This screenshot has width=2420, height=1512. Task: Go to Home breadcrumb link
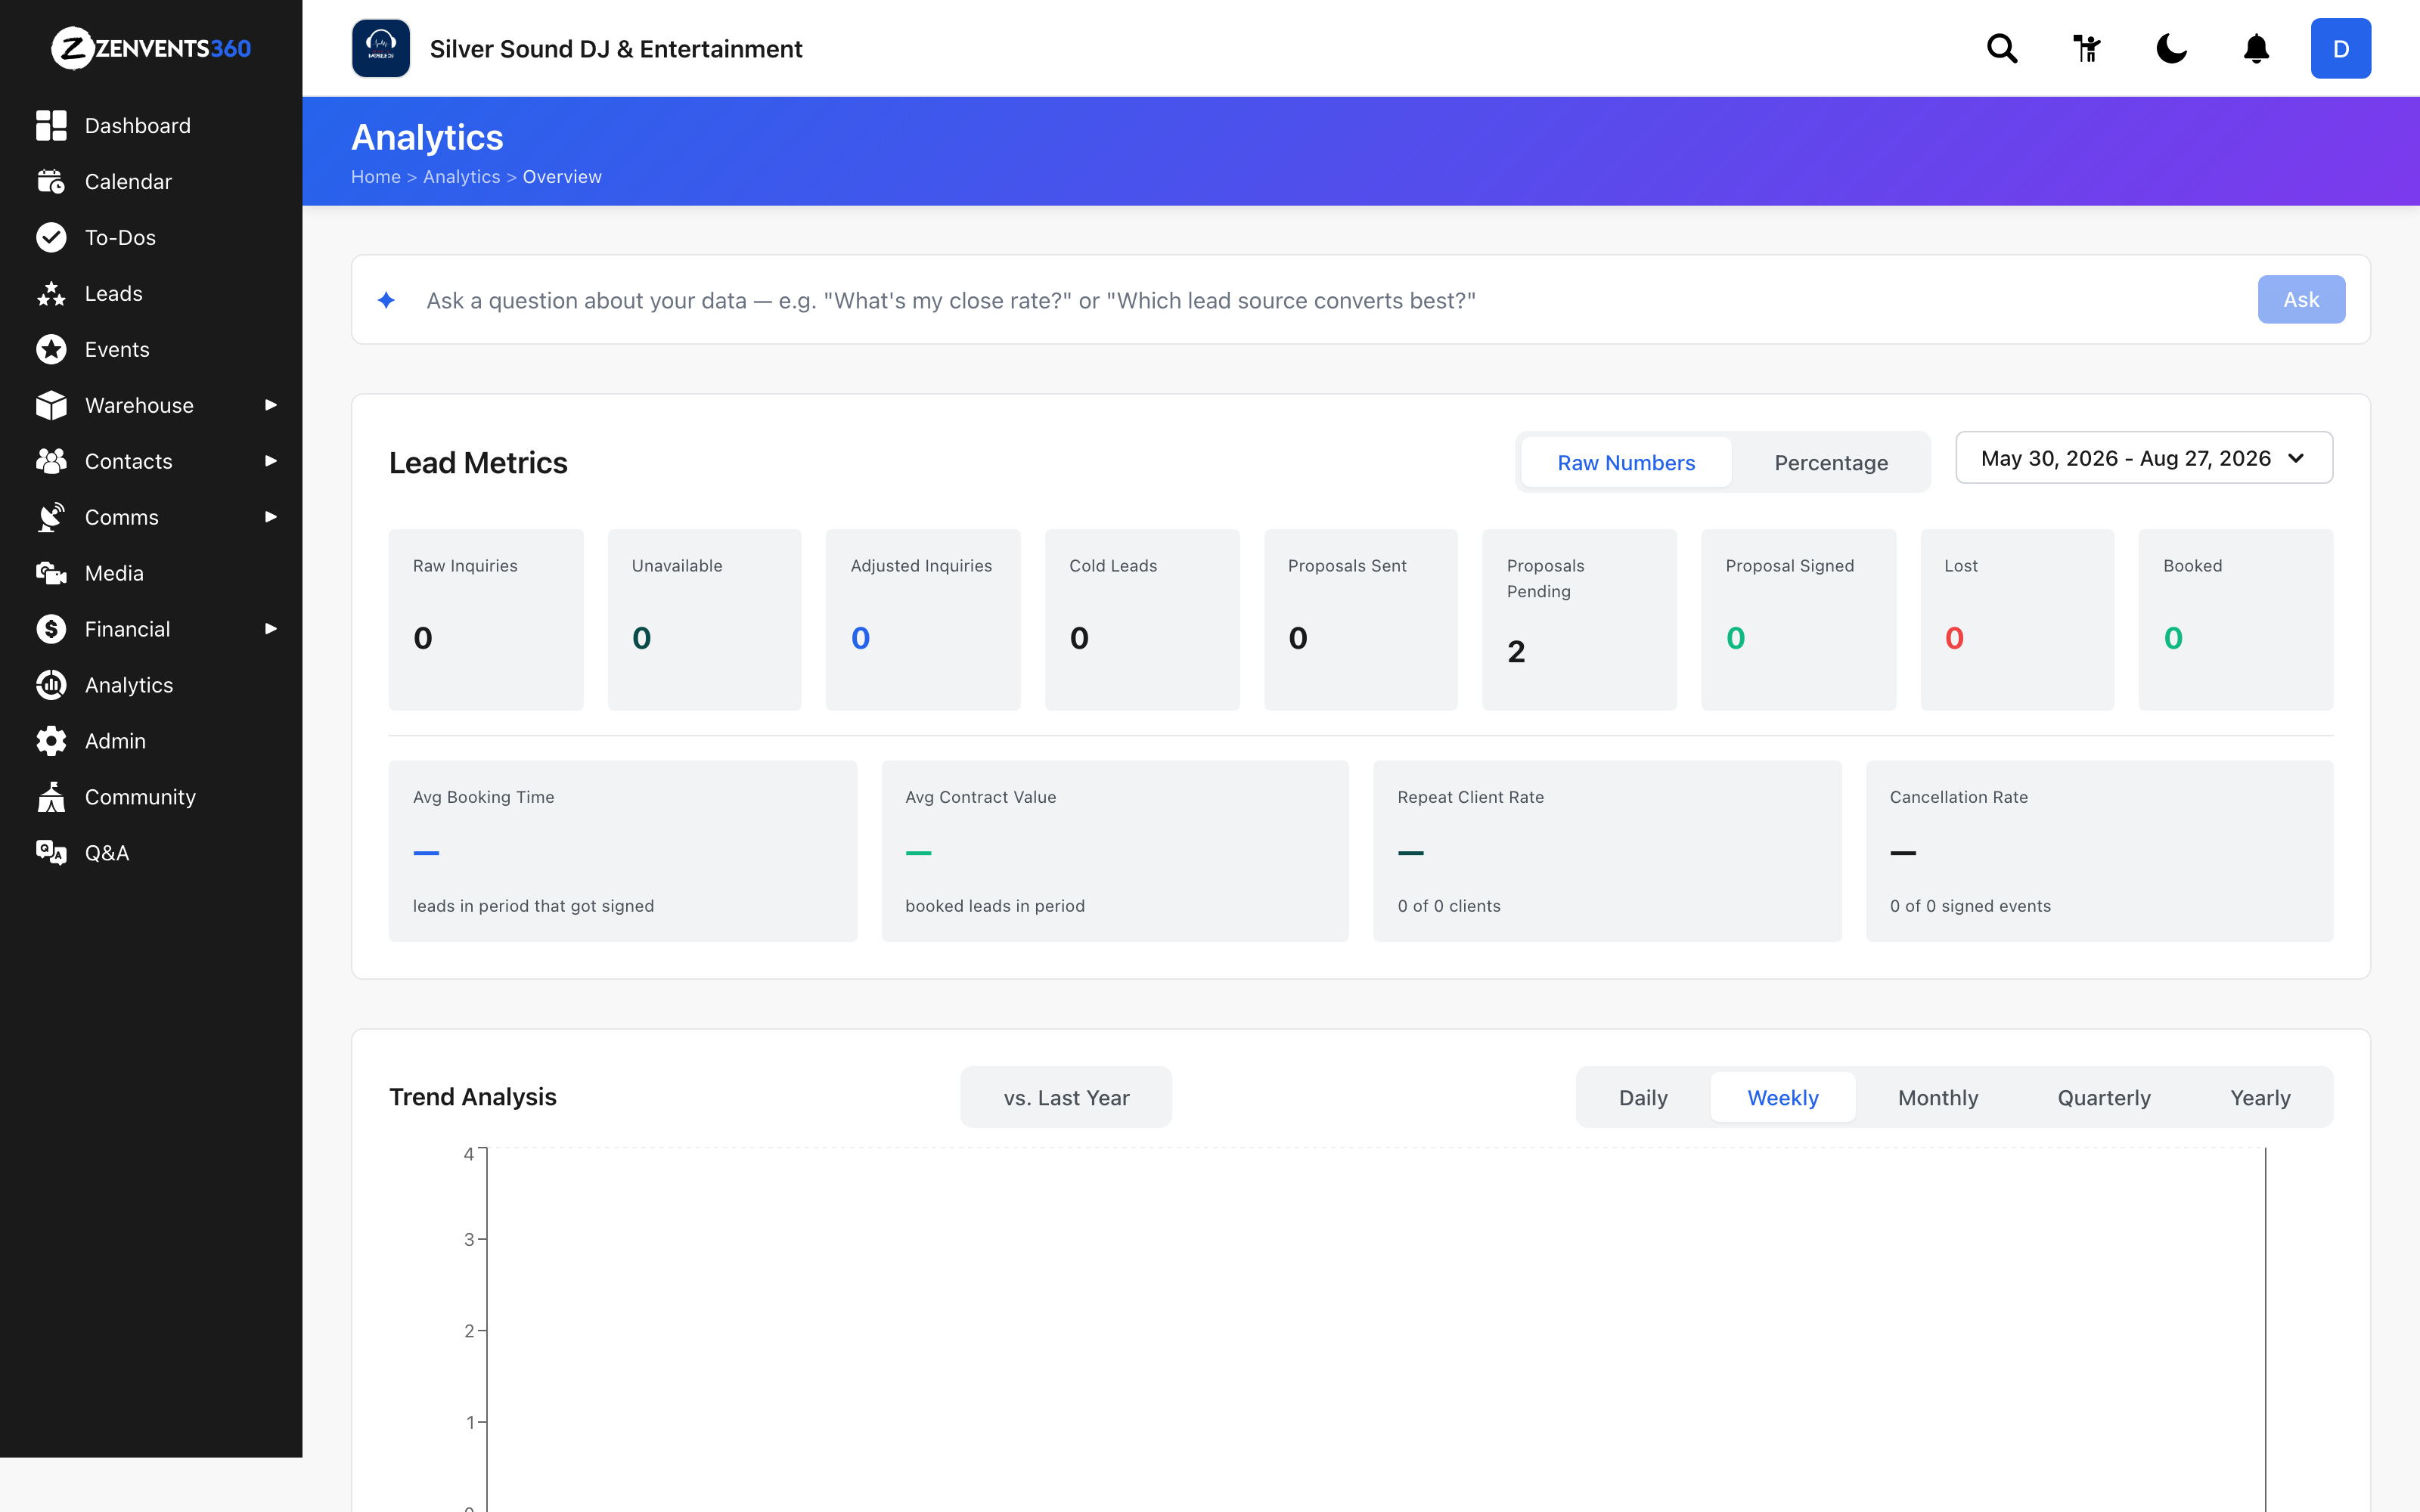point(376,177)
